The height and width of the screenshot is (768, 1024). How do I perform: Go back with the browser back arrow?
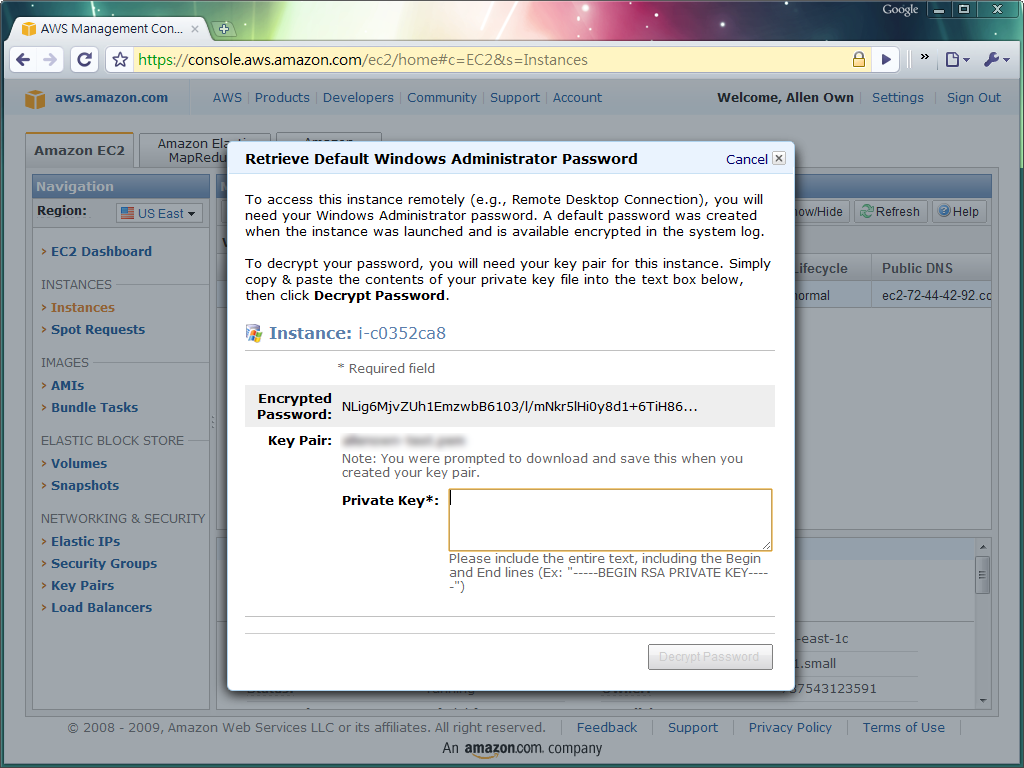click(x=24, y=60)
